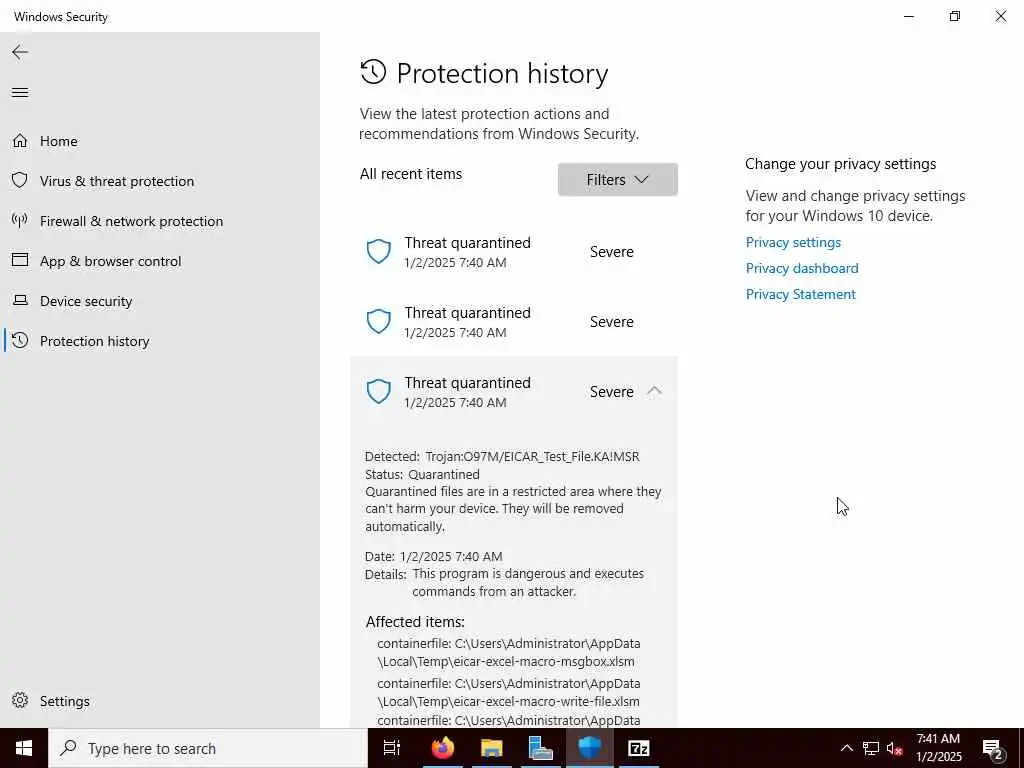Screen dimensions: 1024x768
Task: Click the Privacy Statement link
Action: [x=801, y=295]
